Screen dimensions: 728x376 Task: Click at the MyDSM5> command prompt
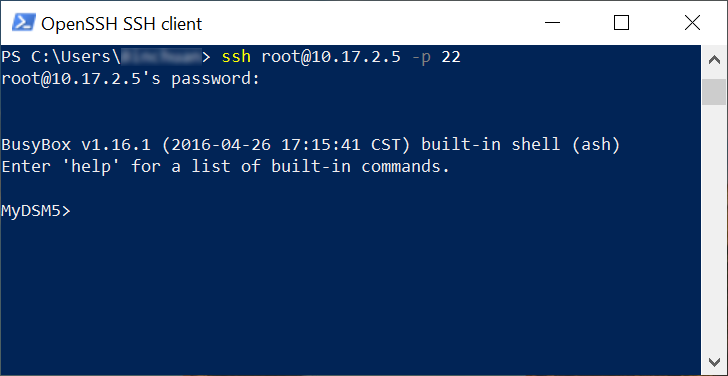(36, 211)
